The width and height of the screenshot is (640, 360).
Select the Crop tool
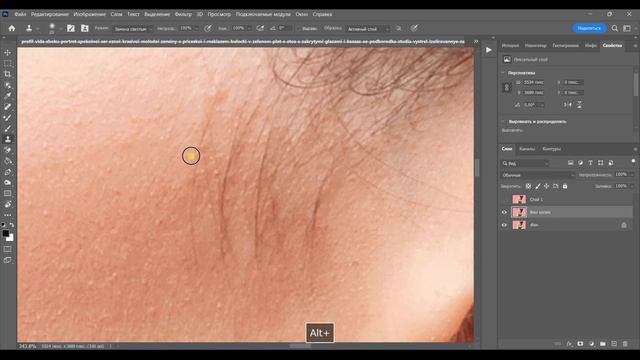(7, 74)
